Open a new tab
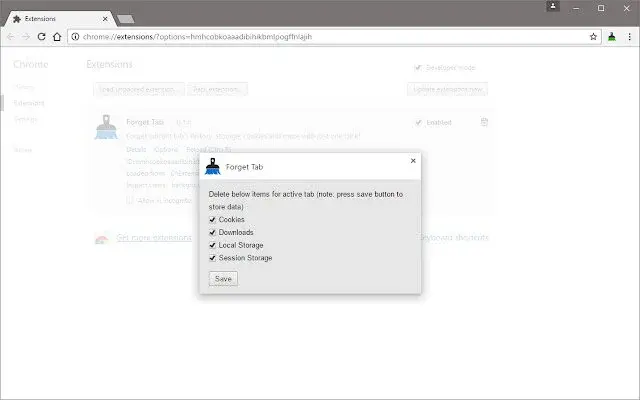This screenshot has height=400, width=640. tap(125, 19)
